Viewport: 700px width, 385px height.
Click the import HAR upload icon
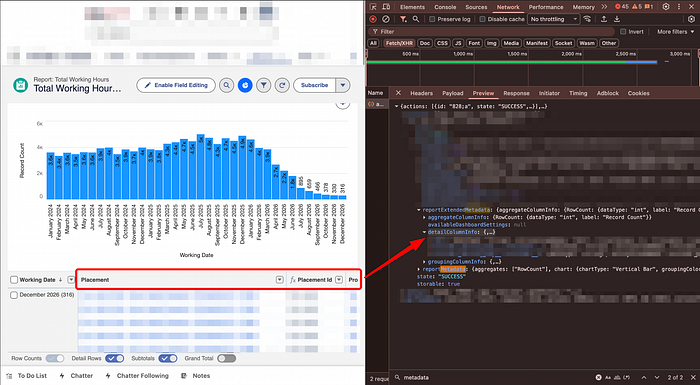click(x=604, y=19)
